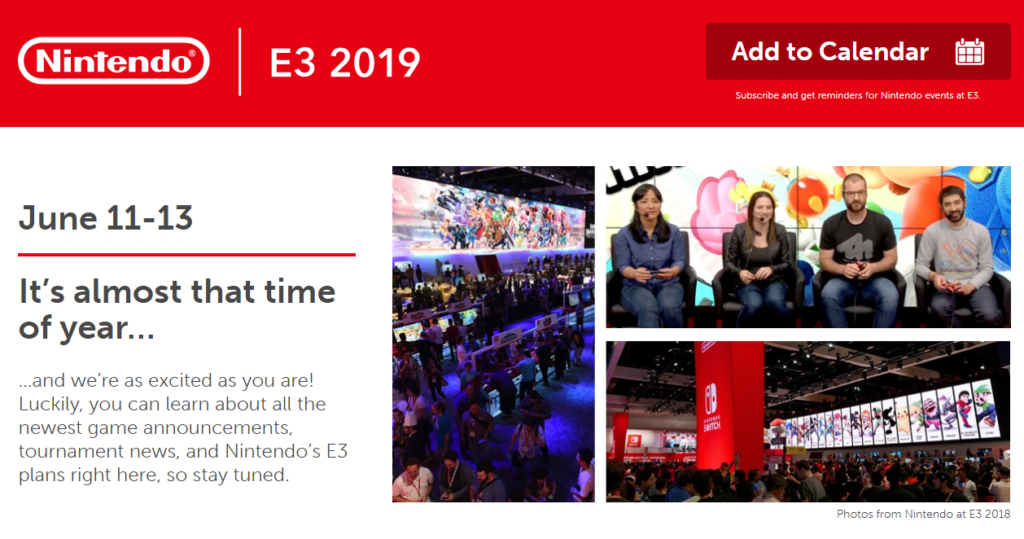Click the Nintendo logo

pos(113,61)
